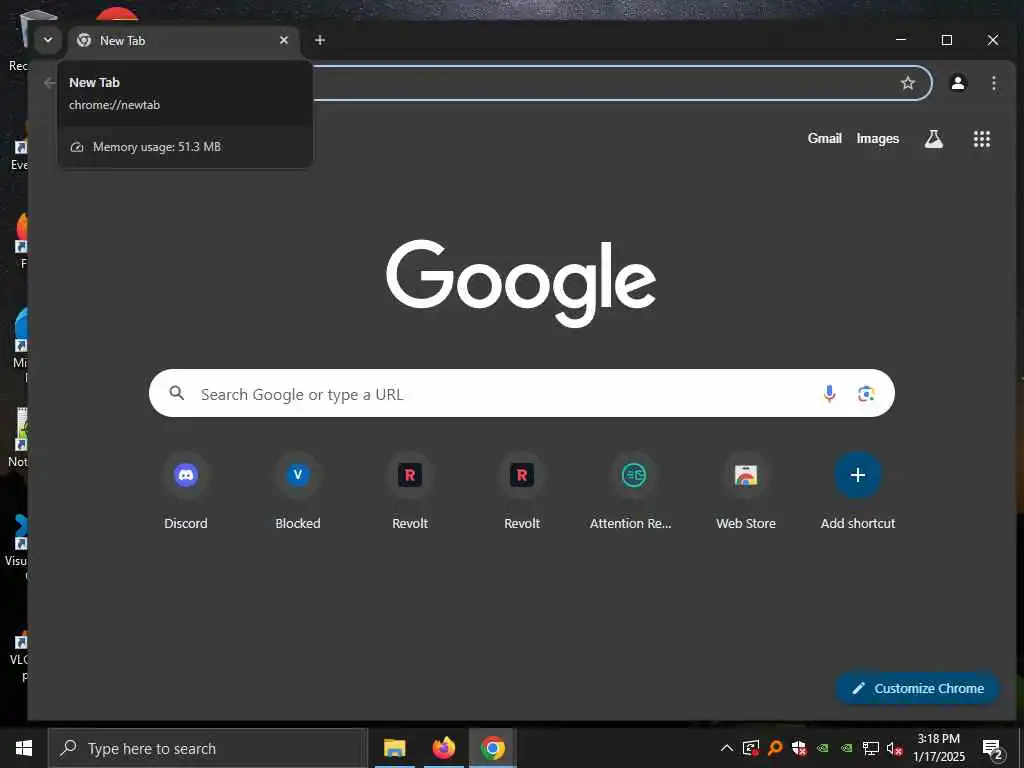Click the back arrow navigation button
Viewport: 1024px width, 768px height.
49,83
